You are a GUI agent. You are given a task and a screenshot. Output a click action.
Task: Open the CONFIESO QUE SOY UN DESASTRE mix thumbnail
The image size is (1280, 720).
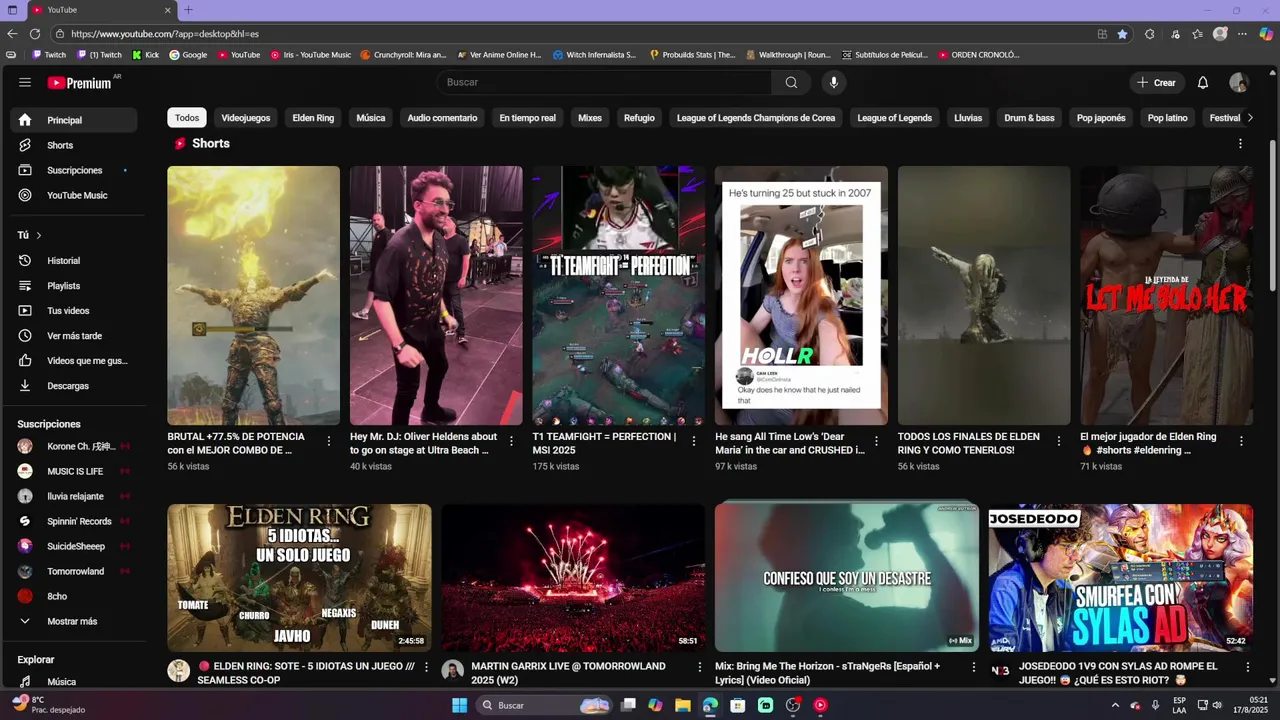coord(847,578)
